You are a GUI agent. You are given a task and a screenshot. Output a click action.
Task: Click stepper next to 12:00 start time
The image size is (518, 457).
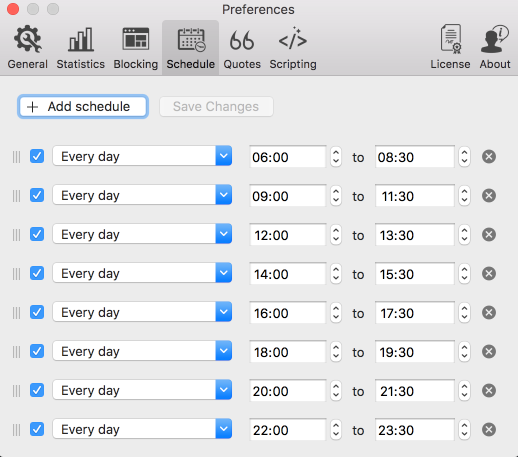coord(336,235)
